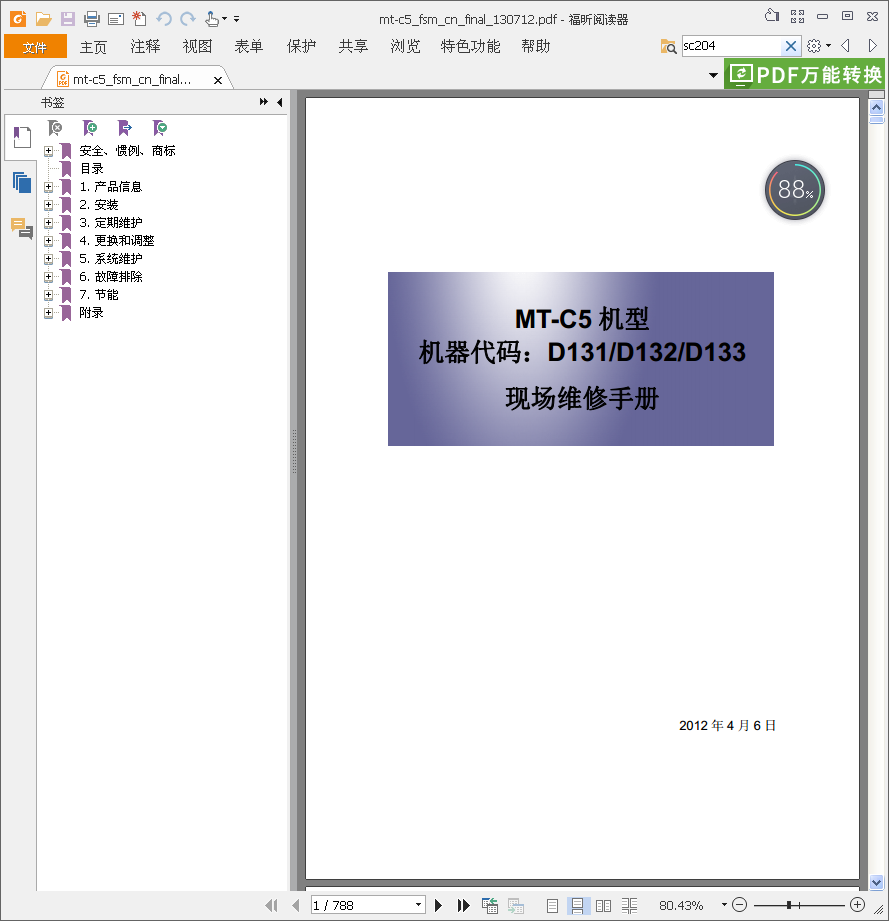Image resolution: width=889 pixels, height=921 pixels.
Task: Open the bookmarks panel sidebar icon
Action: 22,137
